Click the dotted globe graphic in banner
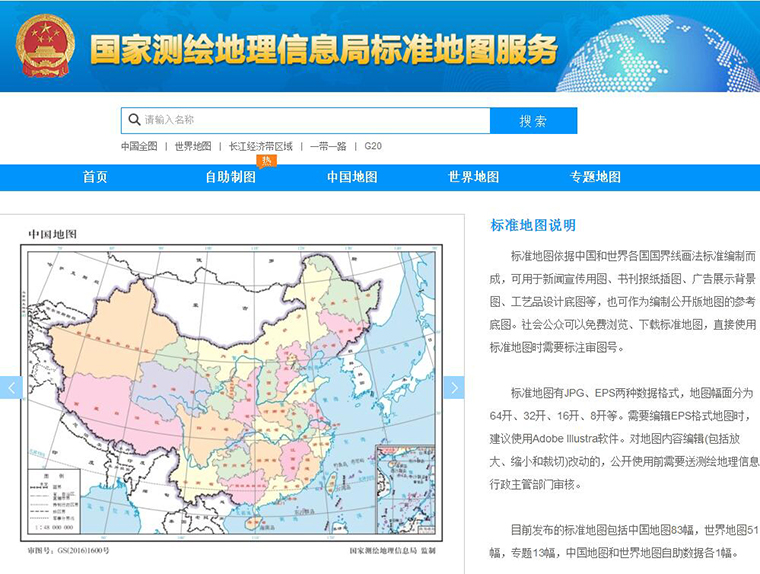Screen dimensions: 760x574 [659, 54]
